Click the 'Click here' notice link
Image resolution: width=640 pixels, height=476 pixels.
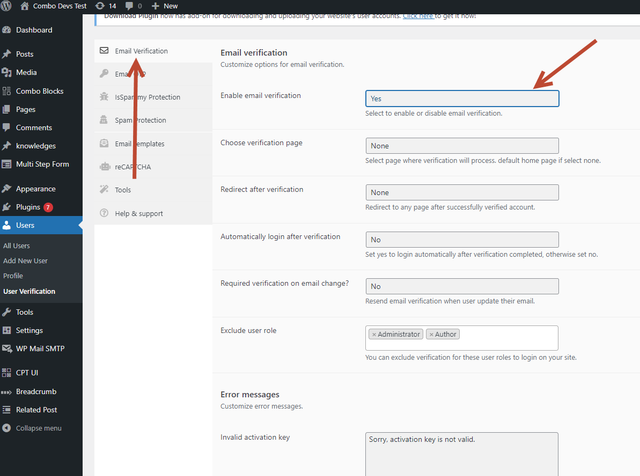(418, 16)
